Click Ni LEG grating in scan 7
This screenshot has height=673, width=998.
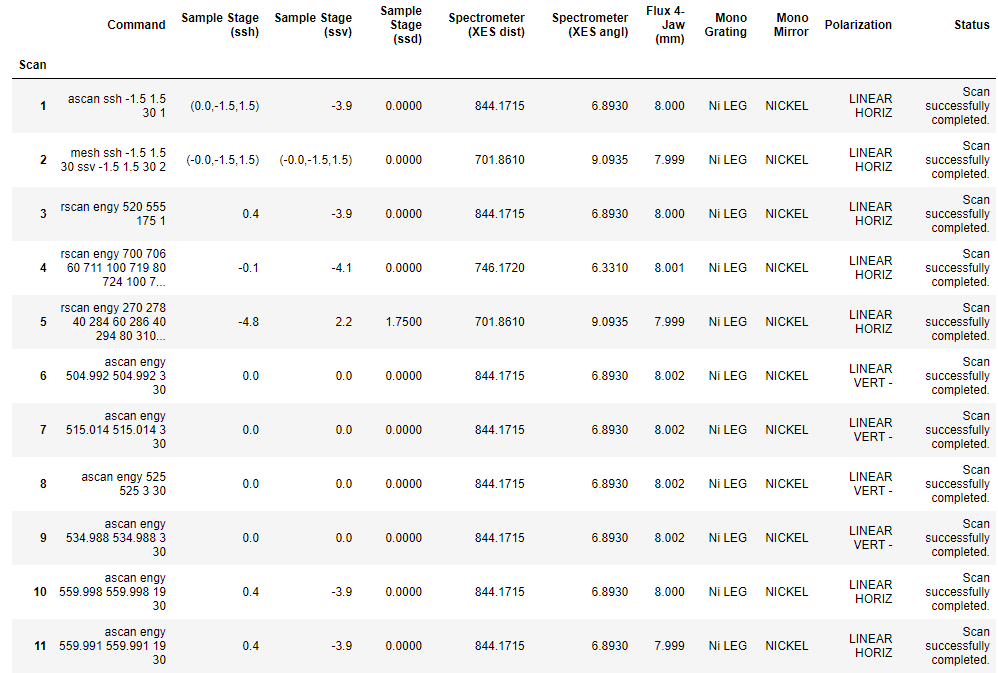coord(727,430)
